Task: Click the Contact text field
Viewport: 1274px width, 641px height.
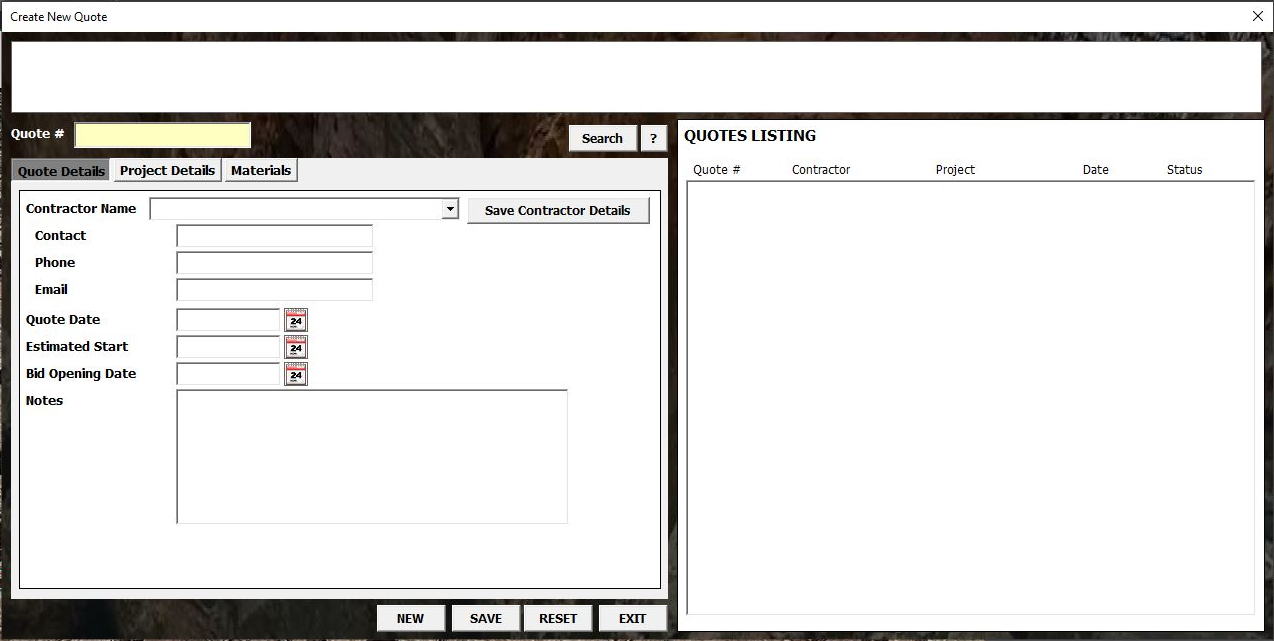Action: (273, 236)
